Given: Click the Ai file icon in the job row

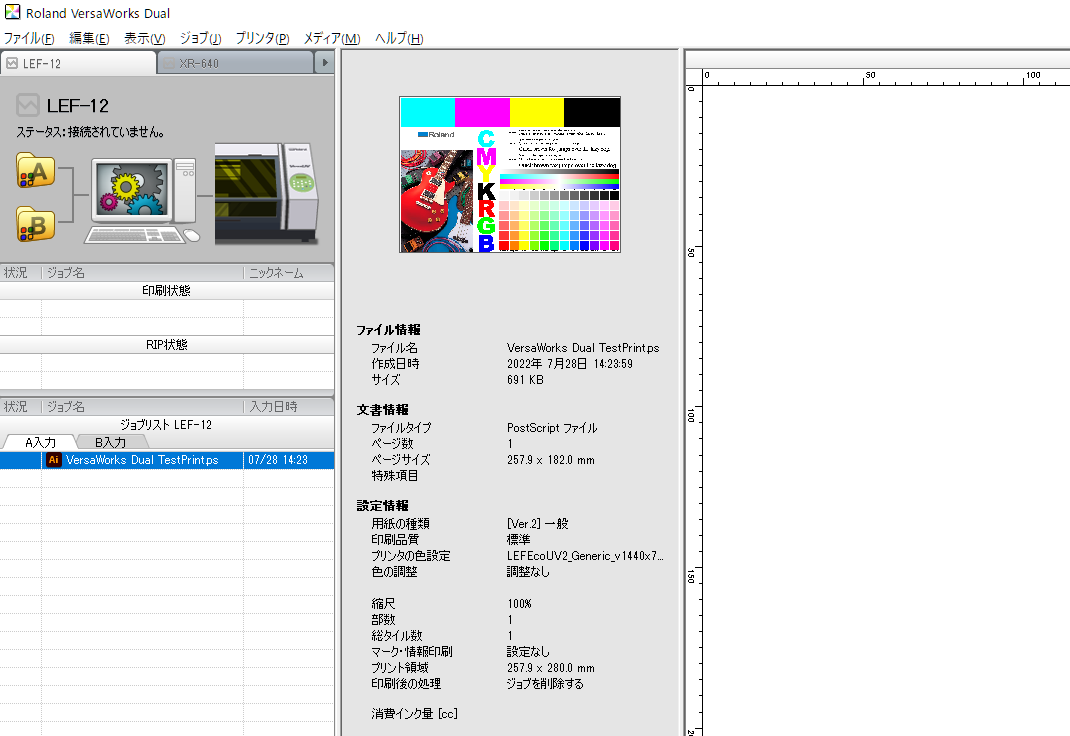Looking at the screenshot, I should tap(54, 460).
